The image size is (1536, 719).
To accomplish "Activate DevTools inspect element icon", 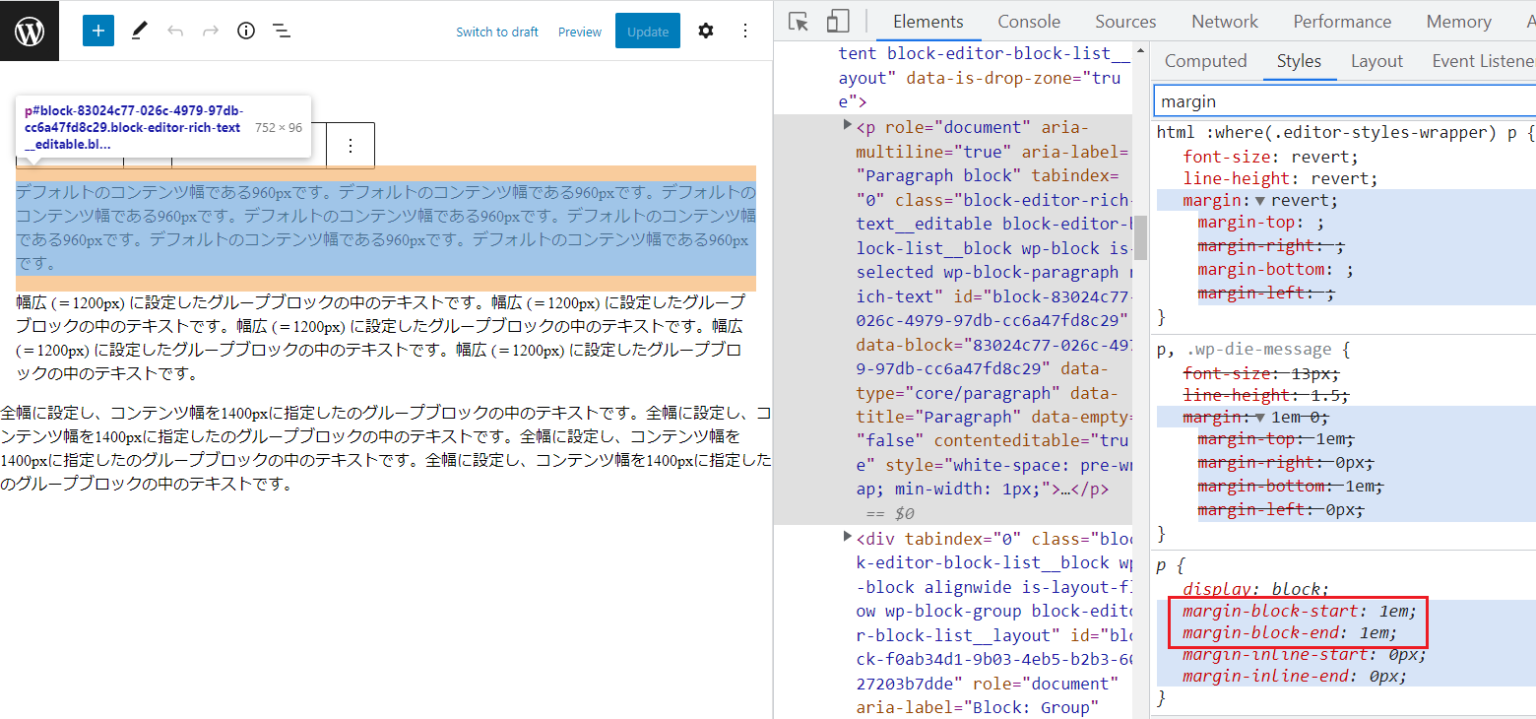I will pos(797,20).
